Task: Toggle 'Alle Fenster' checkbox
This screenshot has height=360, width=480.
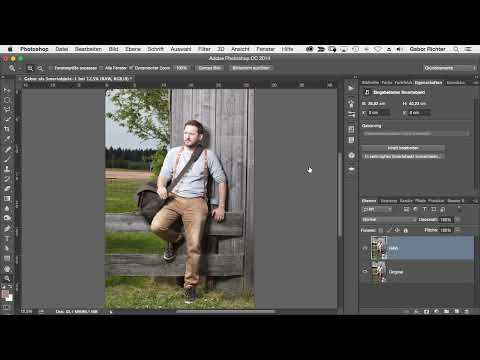Action: pyautogui.click(x=101, y=68)
